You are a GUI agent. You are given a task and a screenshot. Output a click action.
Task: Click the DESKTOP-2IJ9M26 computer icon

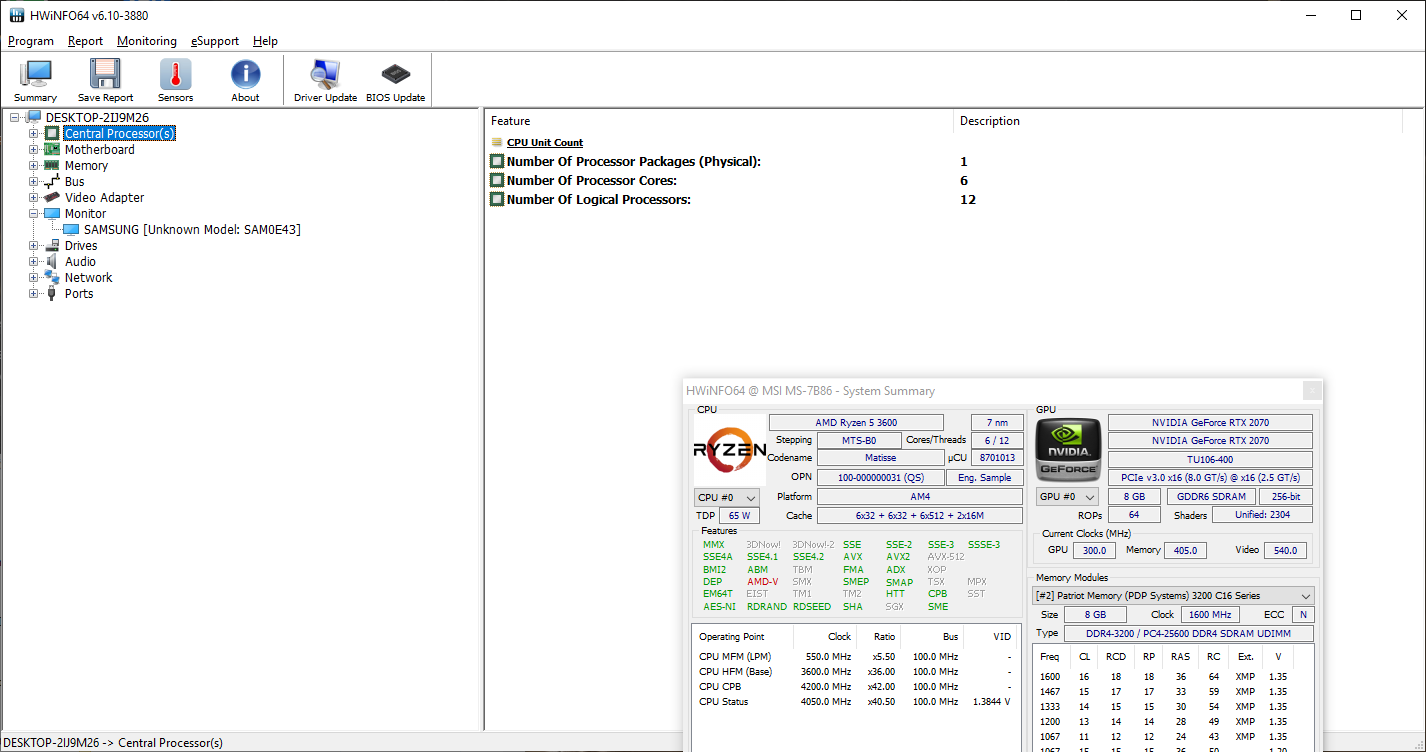(x=34, y=117)
